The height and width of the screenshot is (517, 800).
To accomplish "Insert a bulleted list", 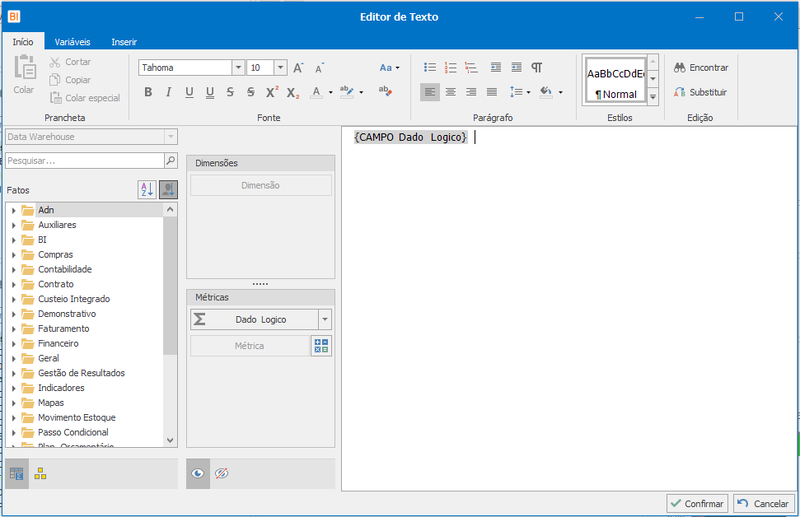I will tap(430, 67).
